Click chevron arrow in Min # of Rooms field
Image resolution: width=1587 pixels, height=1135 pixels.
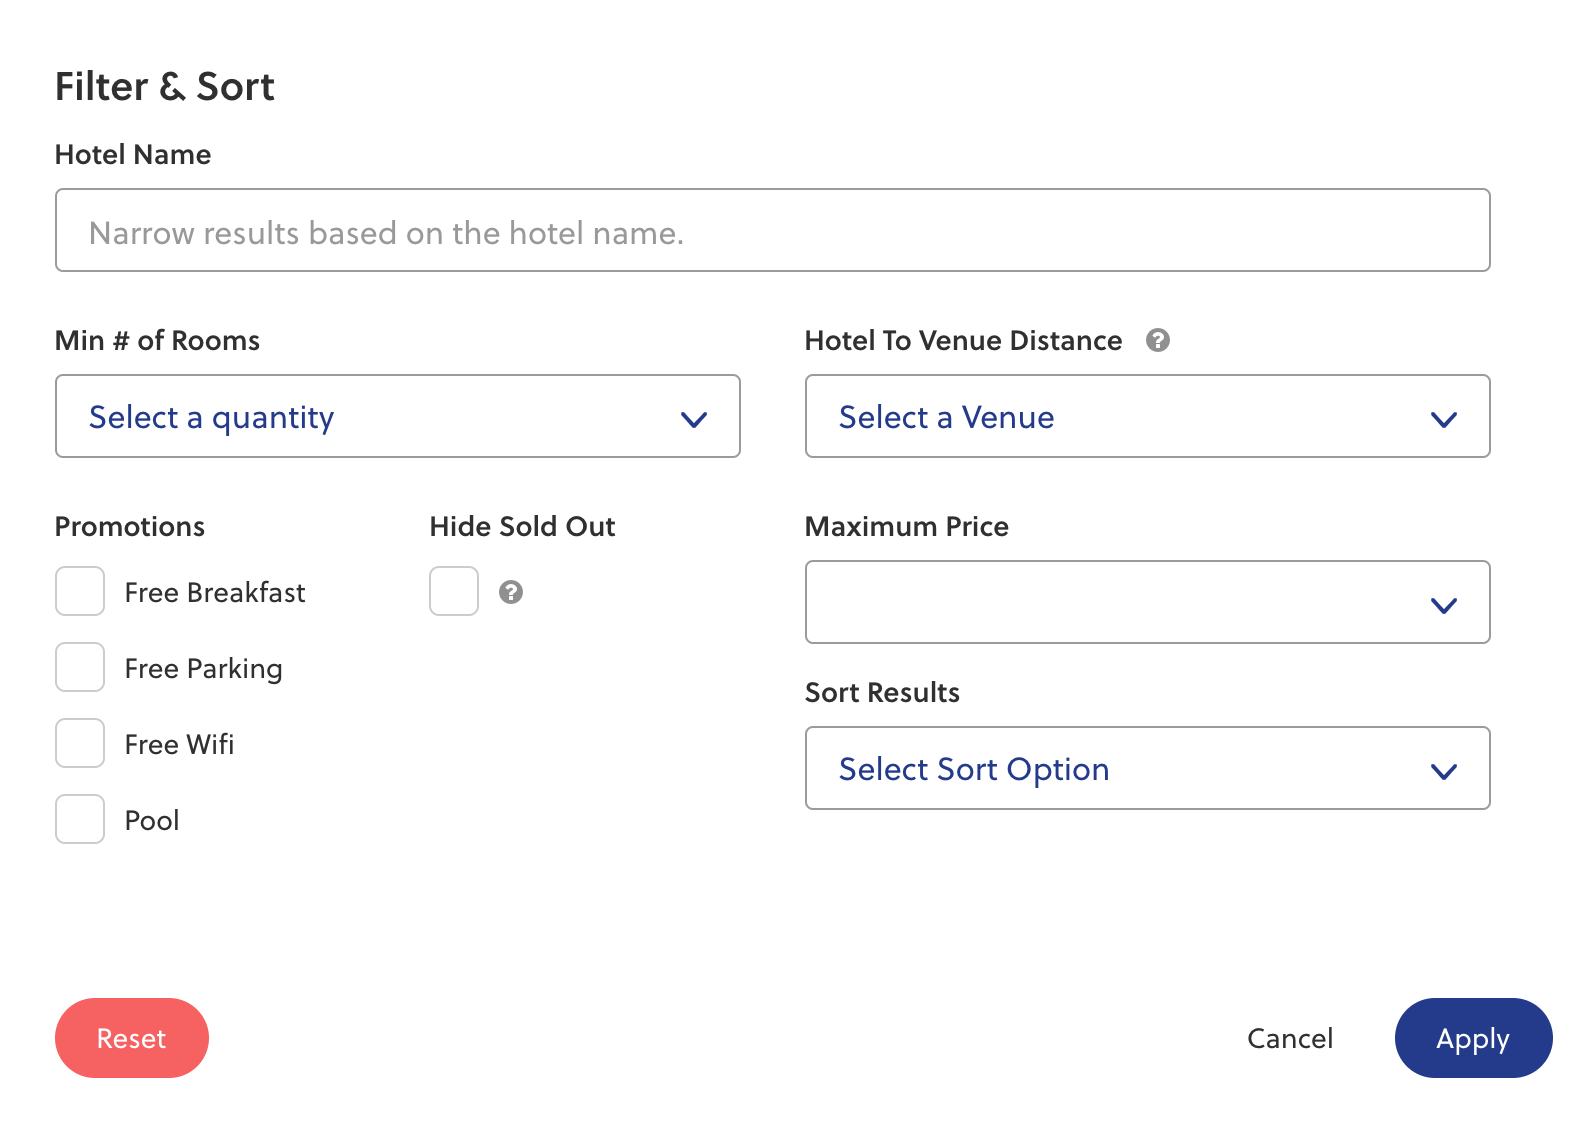coord(694,419)
